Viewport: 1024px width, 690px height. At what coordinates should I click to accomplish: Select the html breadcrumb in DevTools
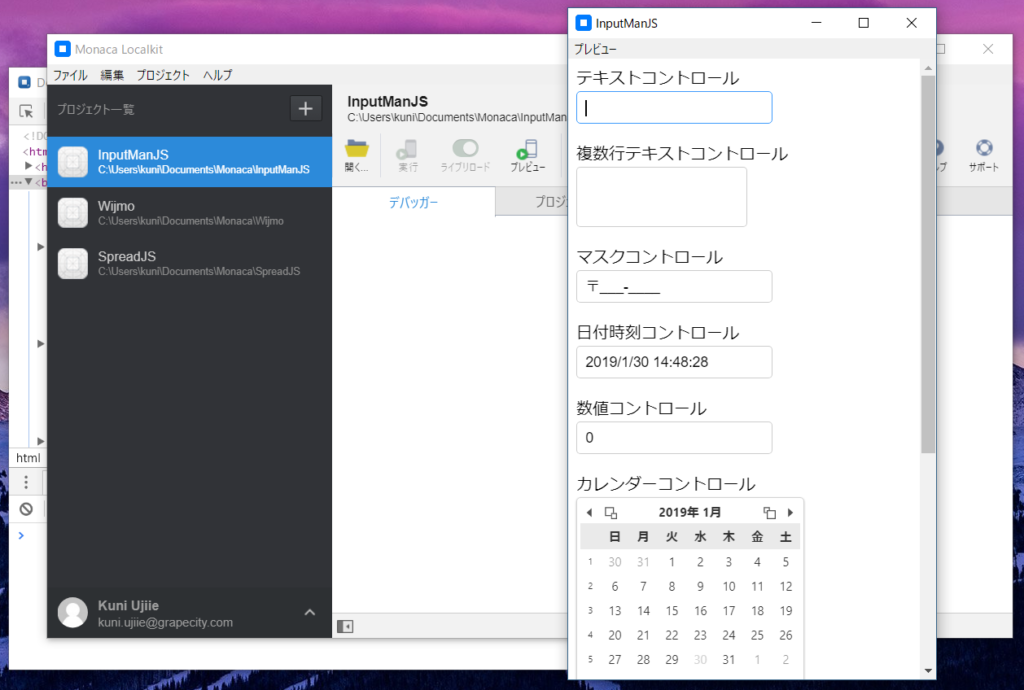[x=28, y=458]
